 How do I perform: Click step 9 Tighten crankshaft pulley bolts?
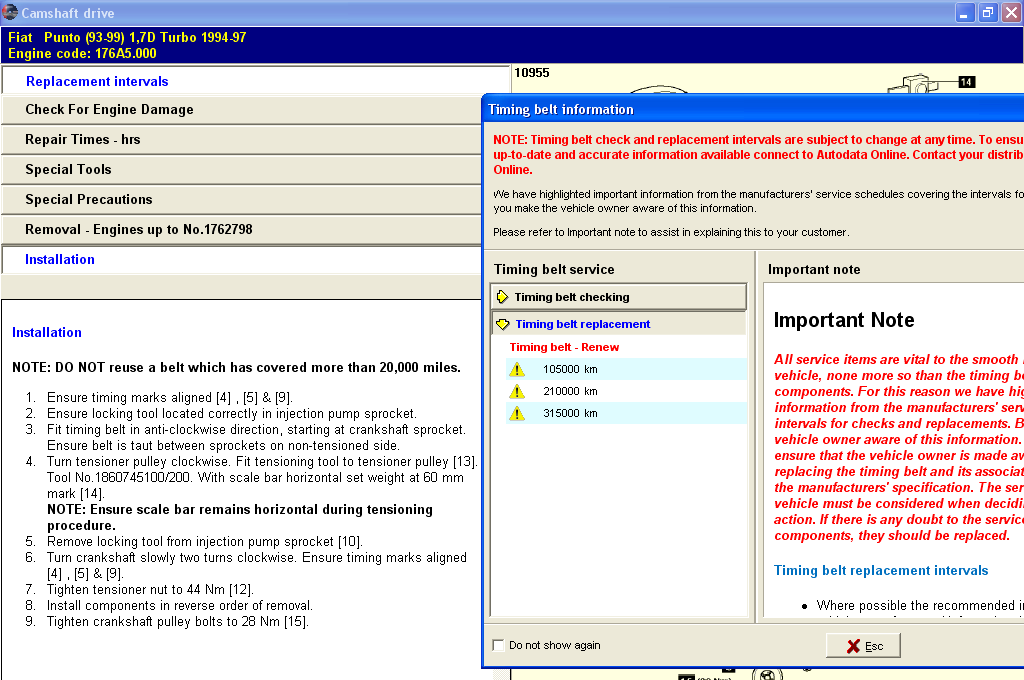(178, 622)
